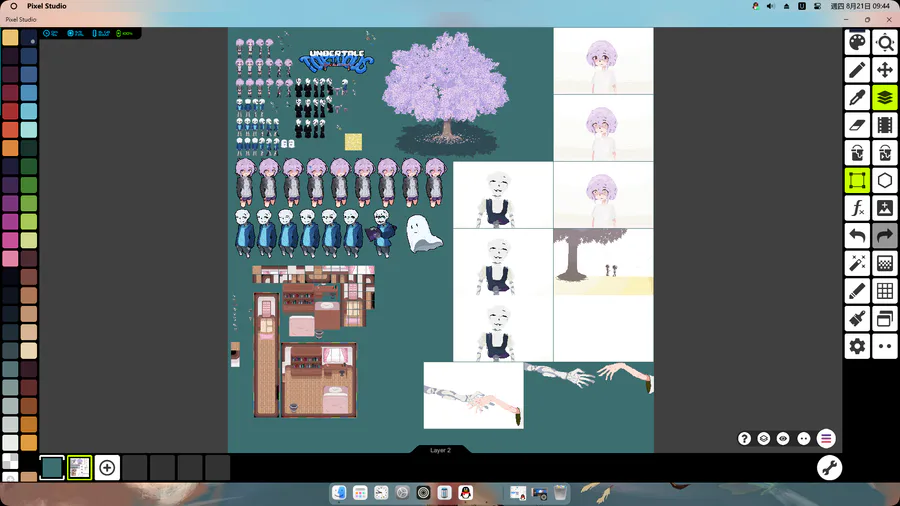Image resolution: width=900 pixels, height=506 pixels.
Task: Select the pattern bucket fill tool
Action: (x=885, y=153)
